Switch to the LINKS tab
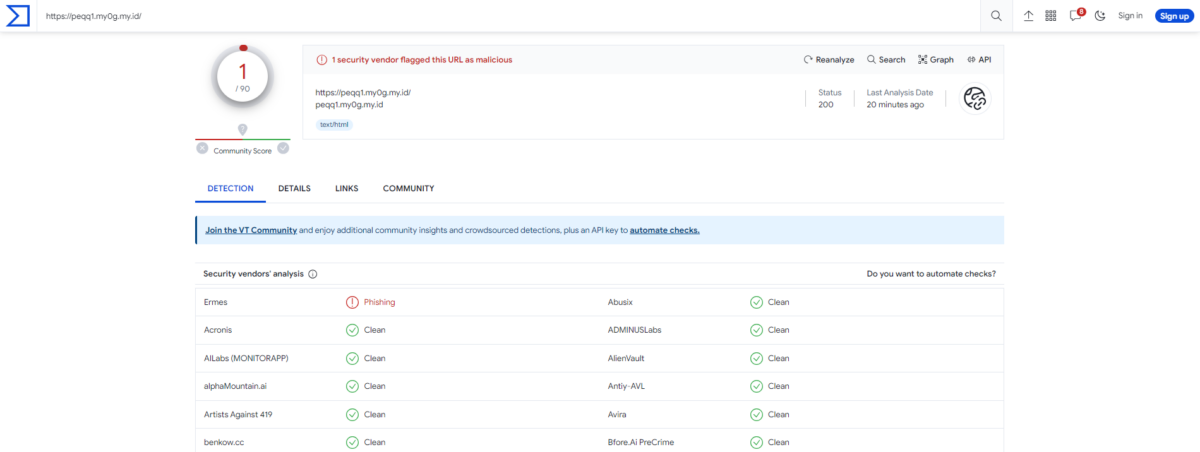The width and height of the screenshot is (1200, 452). pos(347,188)
